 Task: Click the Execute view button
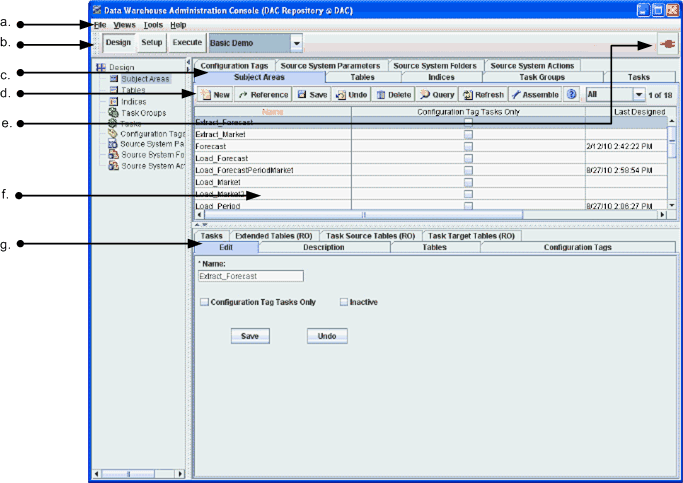pyautogui.click(x=187, y=43)
